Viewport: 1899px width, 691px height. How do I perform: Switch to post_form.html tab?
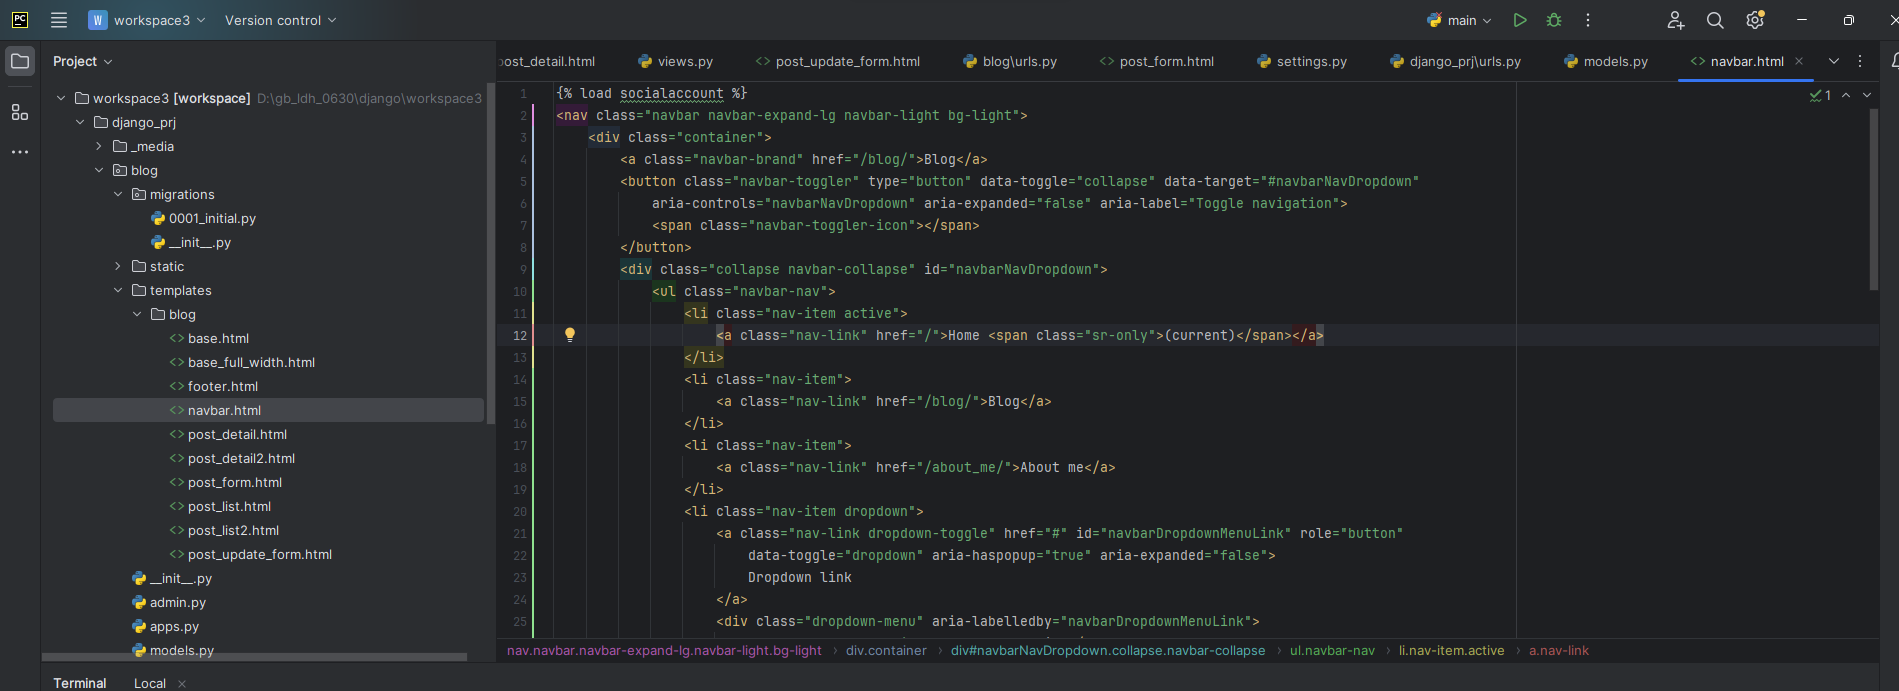click(x=1157, y=61)
